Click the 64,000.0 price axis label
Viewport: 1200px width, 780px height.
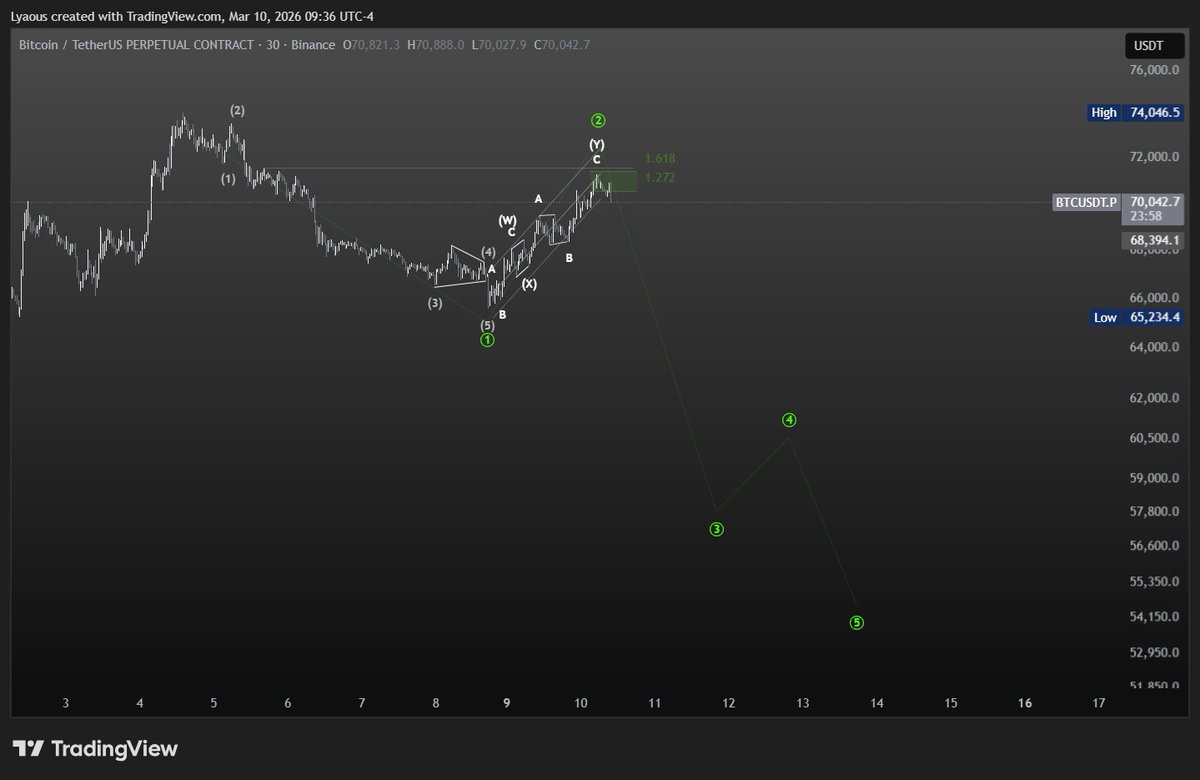tap(1152, 347)
